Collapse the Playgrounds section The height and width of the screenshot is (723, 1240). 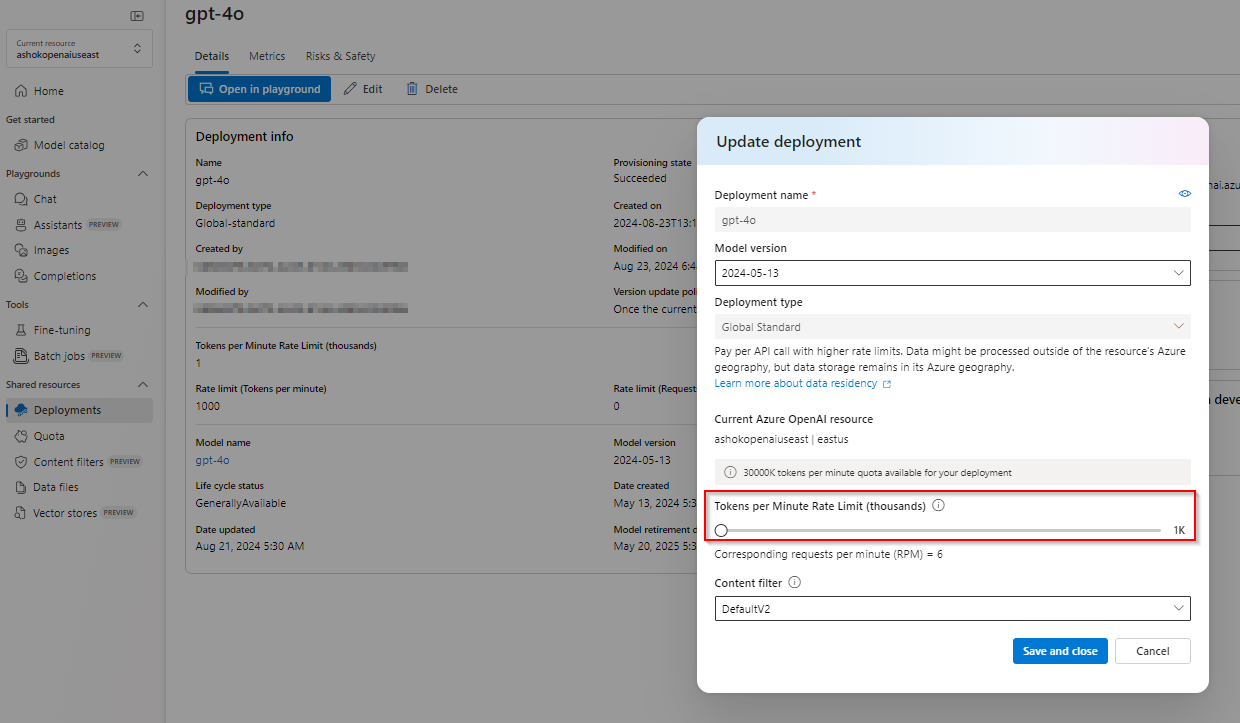point(142,174)
